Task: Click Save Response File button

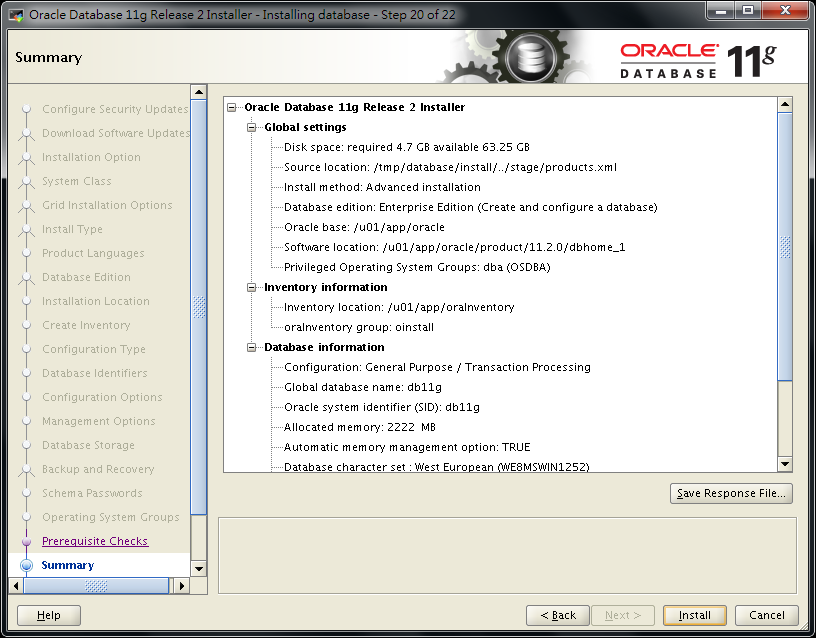Action: click(x=731, y=493)
